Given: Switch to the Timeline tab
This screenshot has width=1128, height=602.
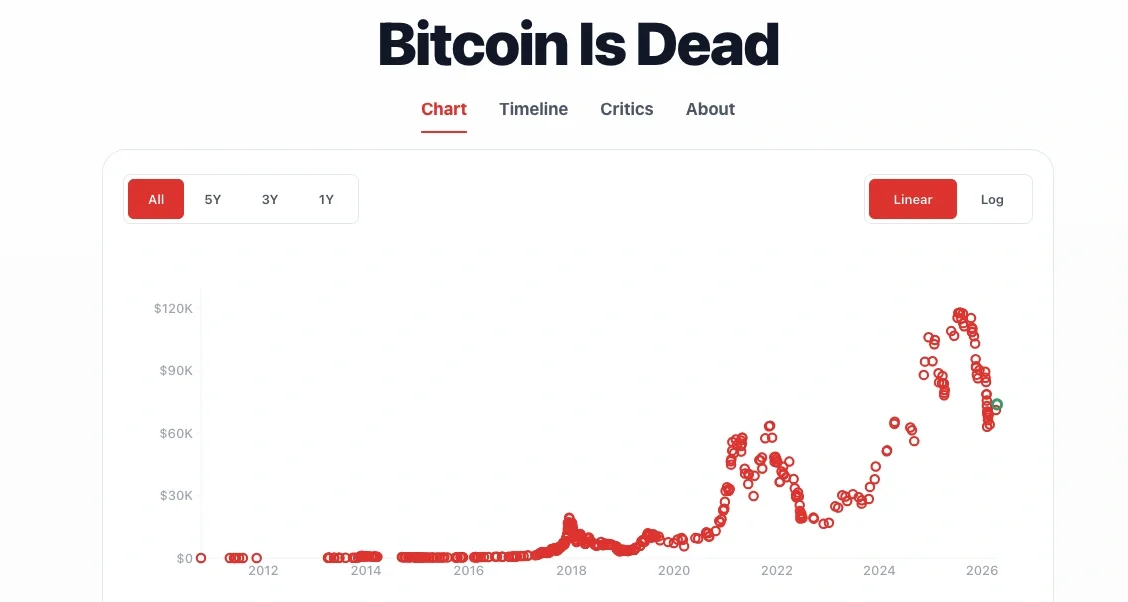Looking at the screenshot, I should click(533, 109).
